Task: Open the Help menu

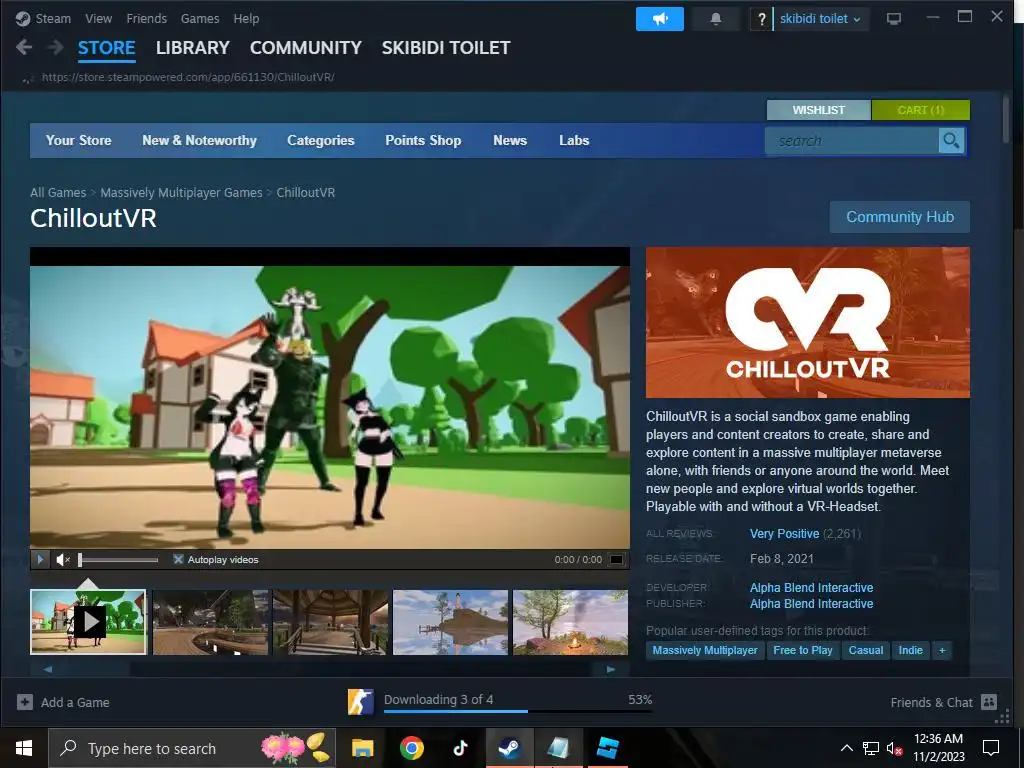Action: 246,19
